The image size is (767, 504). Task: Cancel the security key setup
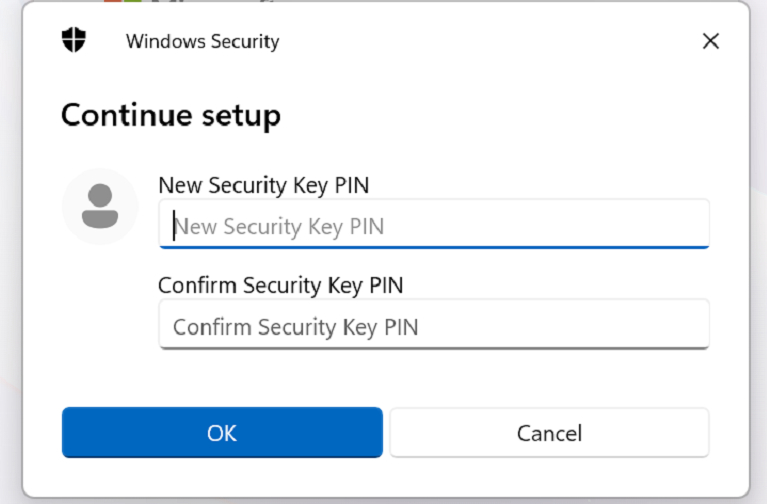click(549, 433)
